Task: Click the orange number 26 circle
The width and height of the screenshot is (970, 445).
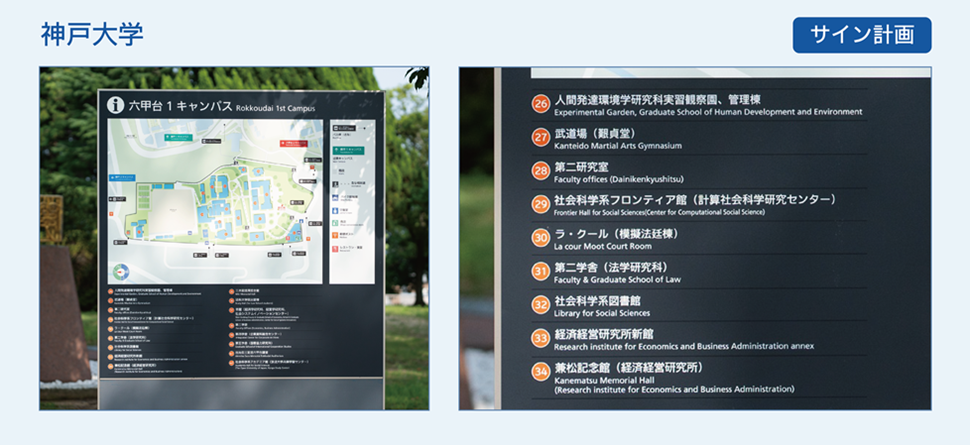Action: pos(540,104)
